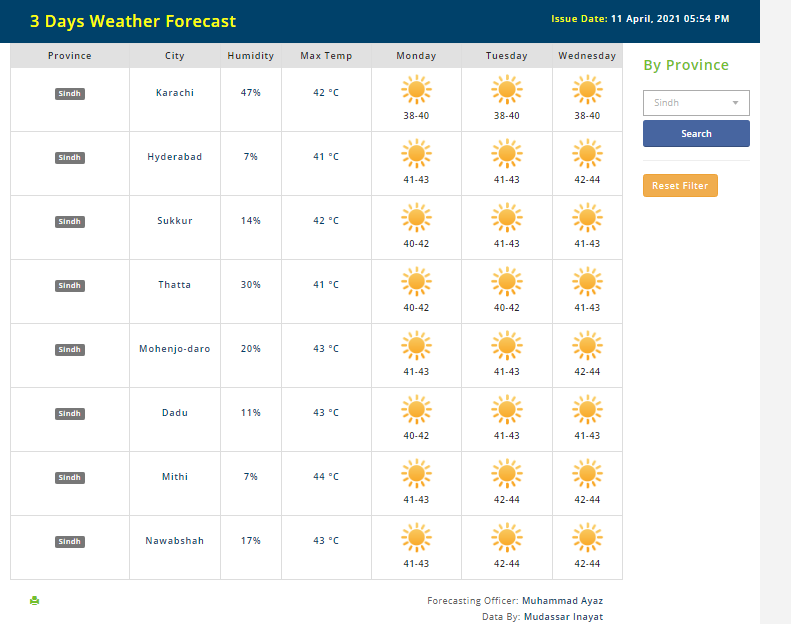Click Karachi's Monday sunny weather icon

coord(416,91)
